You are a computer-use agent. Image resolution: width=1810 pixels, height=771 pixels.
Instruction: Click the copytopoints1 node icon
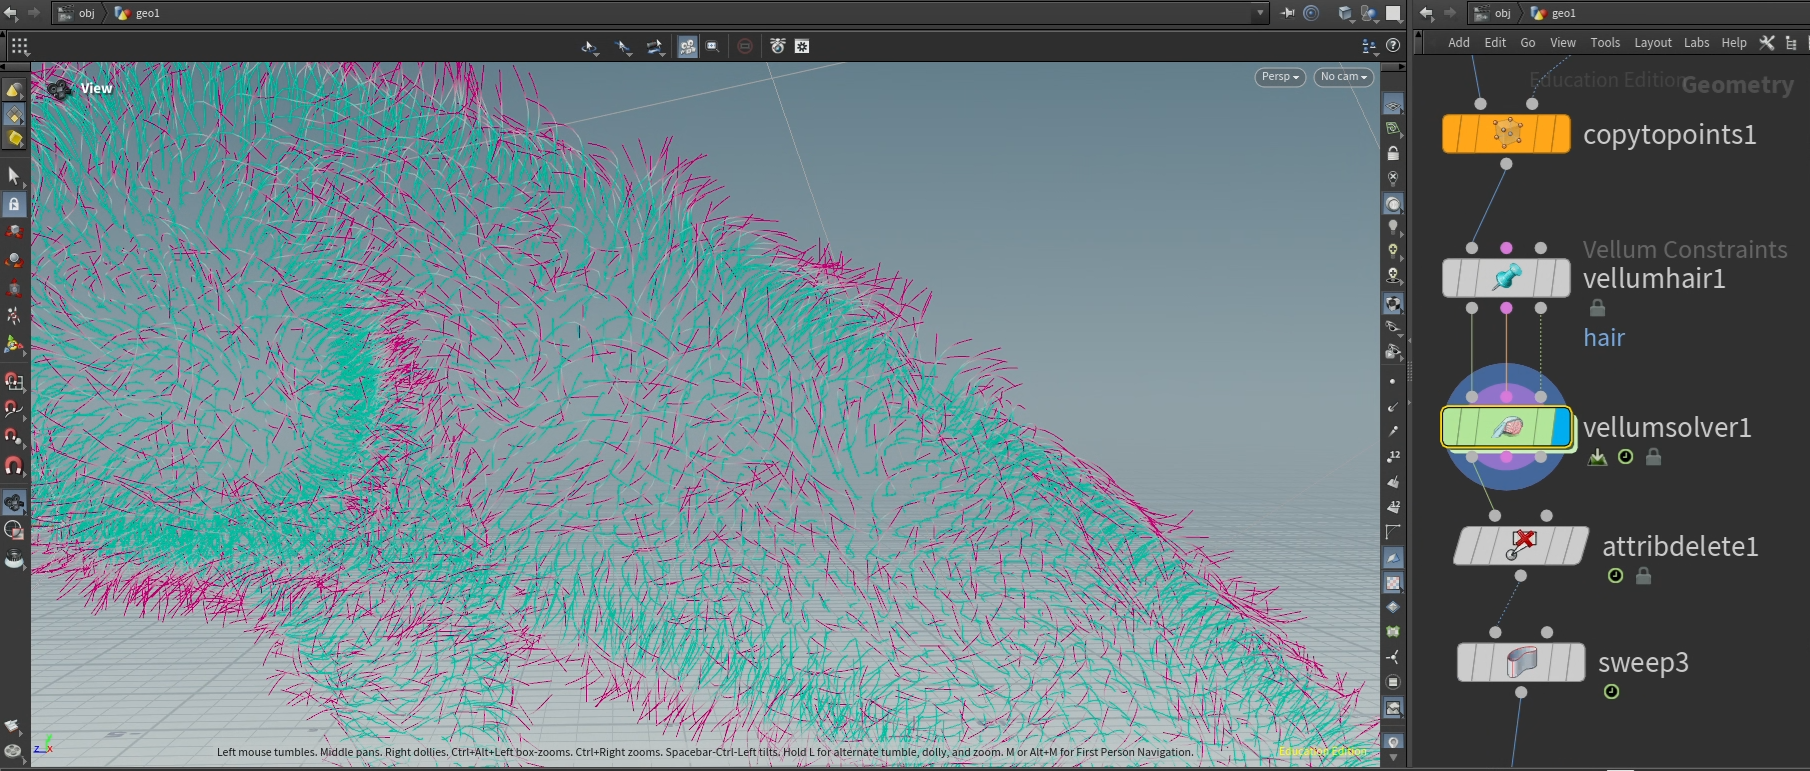(x=1506, y=133)
